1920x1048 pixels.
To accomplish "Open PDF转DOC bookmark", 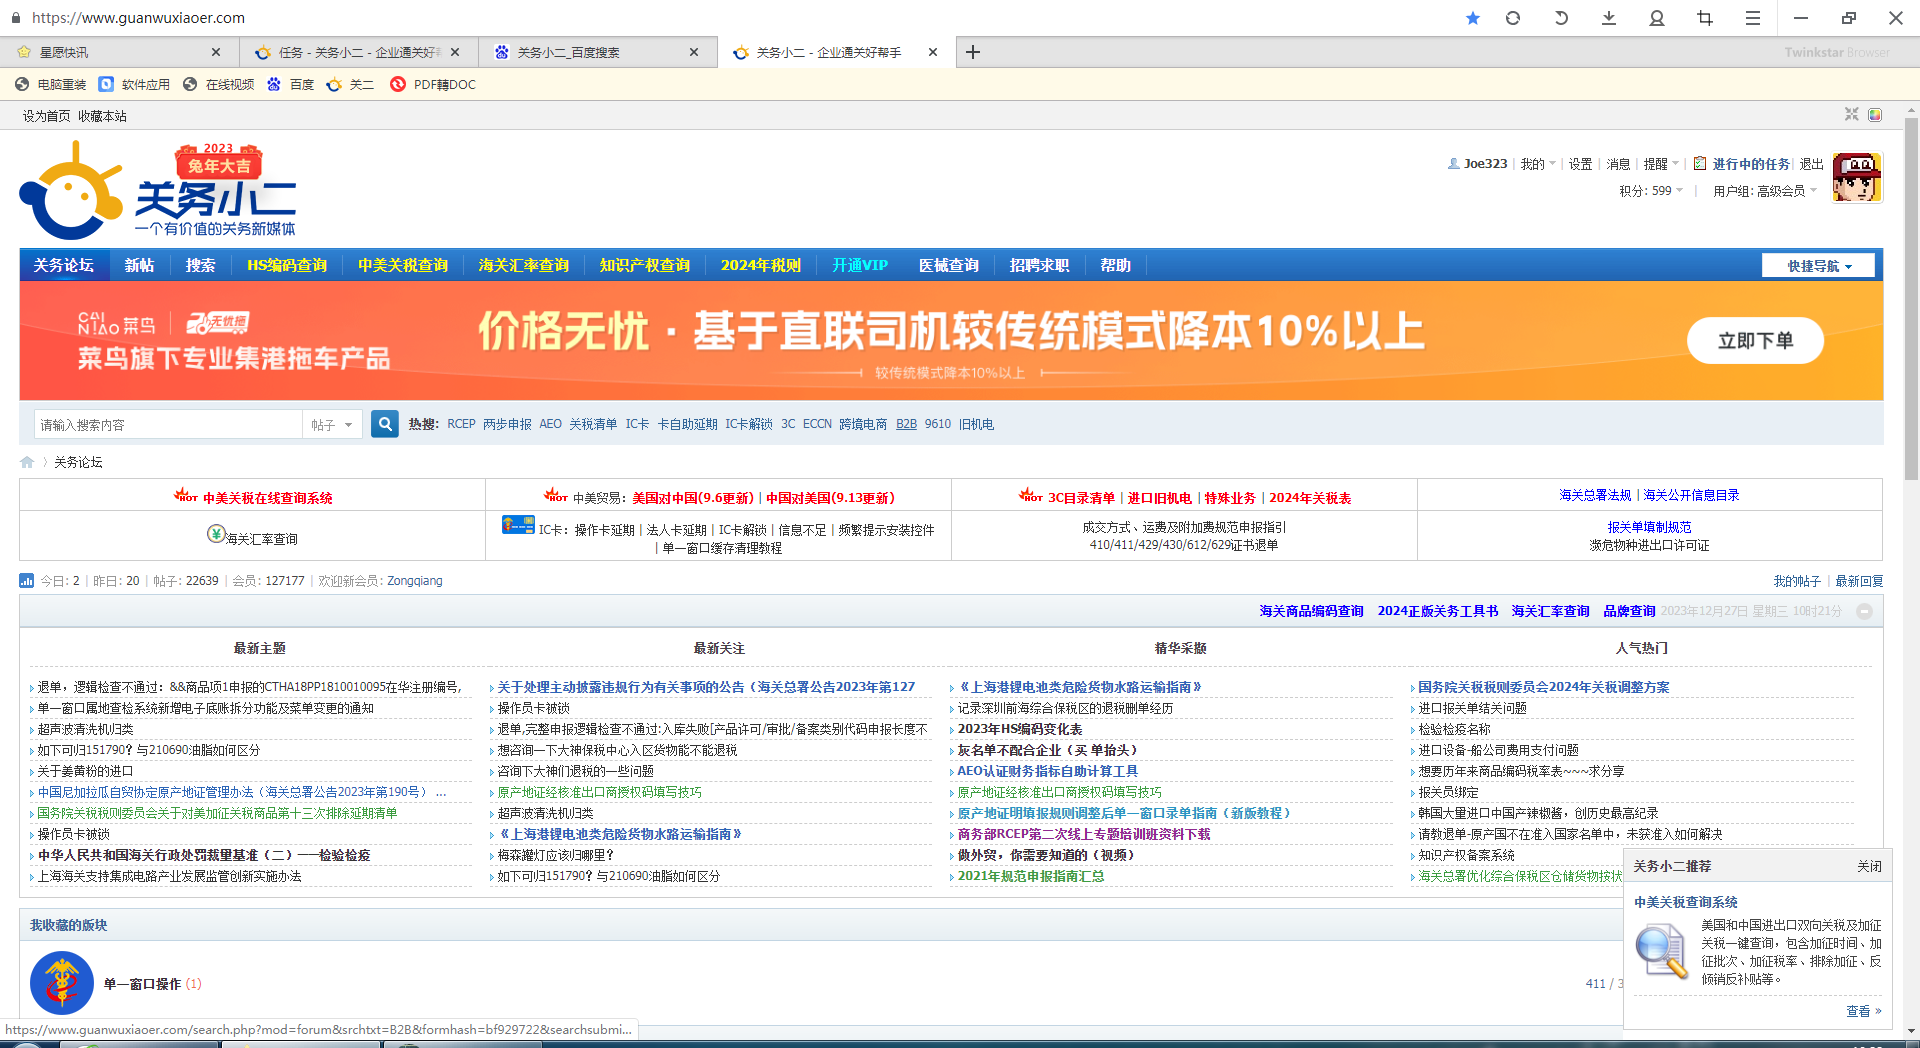I will click(x=433, y=85).
